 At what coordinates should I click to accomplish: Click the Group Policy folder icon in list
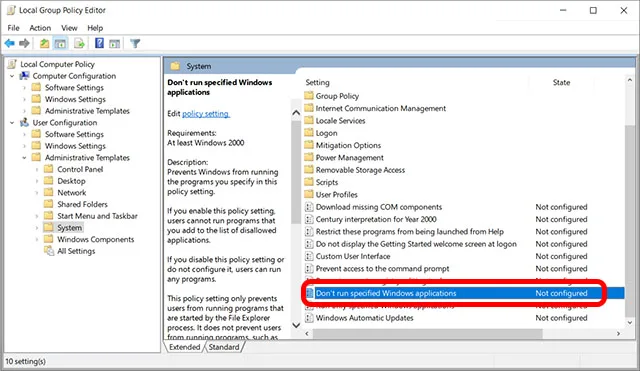[x=309, y=96]
